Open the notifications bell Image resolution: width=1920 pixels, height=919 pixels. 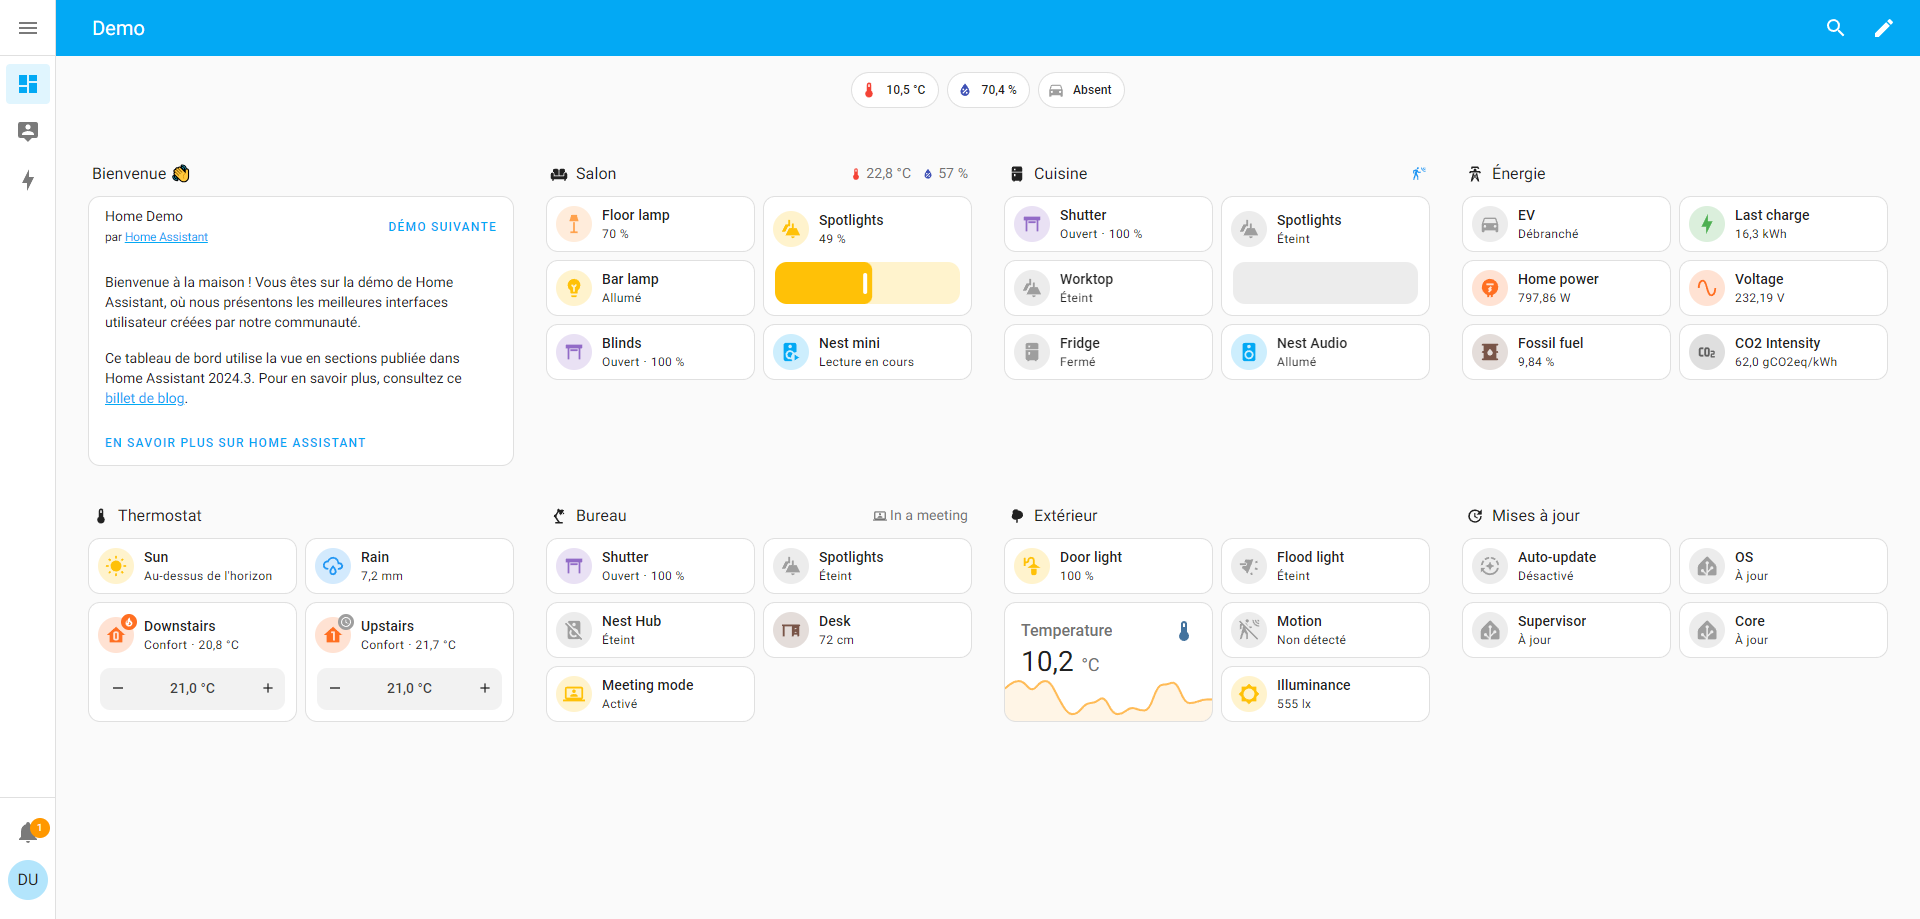[28, 832]
